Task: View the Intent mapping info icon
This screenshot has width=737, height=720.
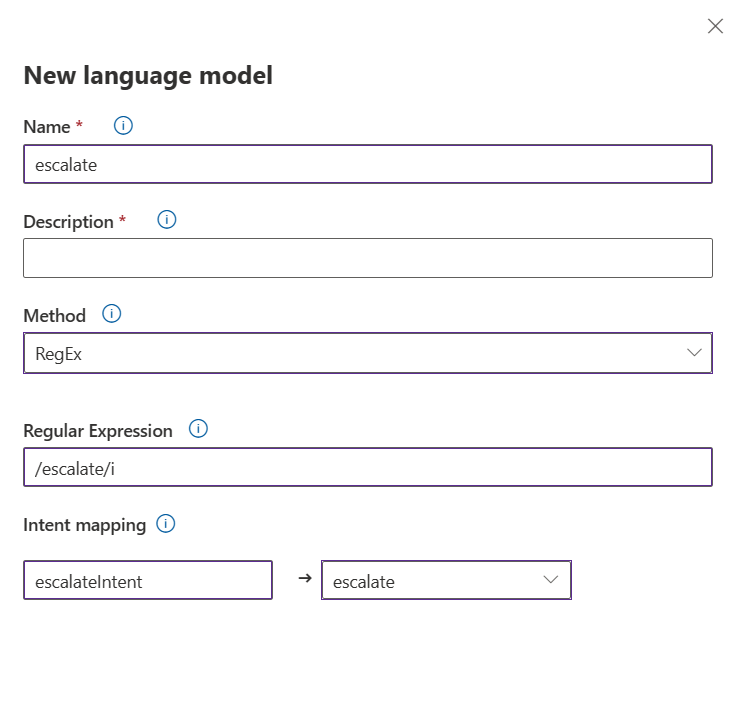Action: point(166,524)
